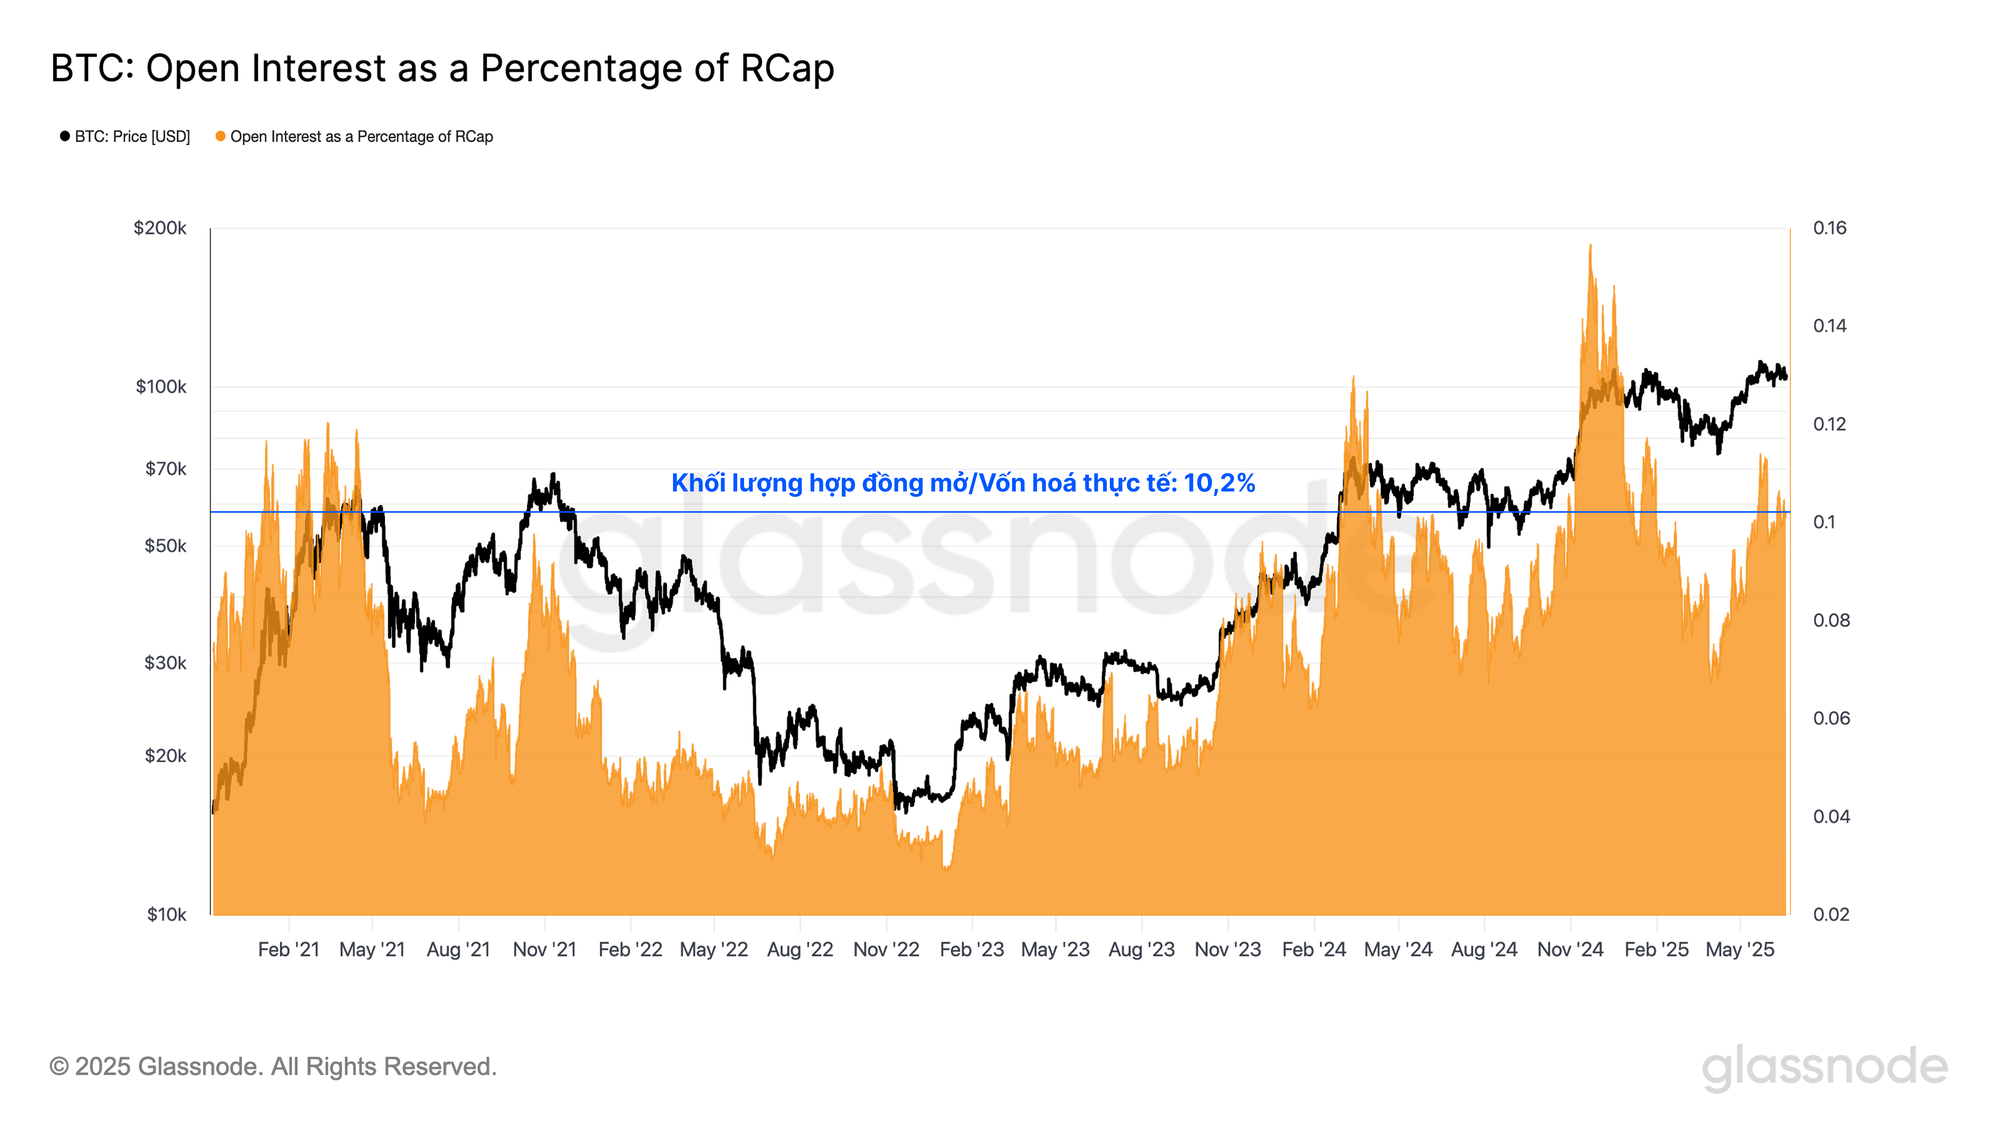Click the Feb '21 x-axis label

288,949
